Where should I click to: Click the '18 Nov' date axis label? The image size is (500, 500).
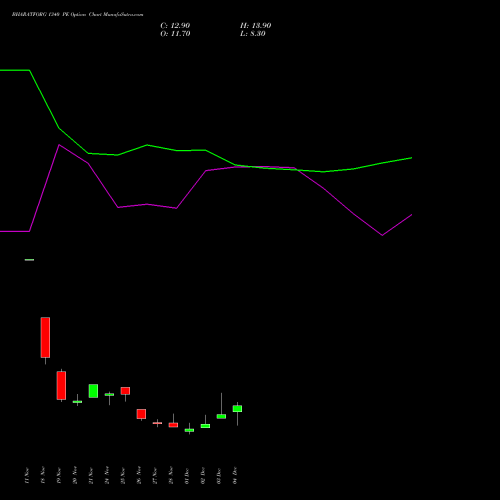(x=43, y=475)
